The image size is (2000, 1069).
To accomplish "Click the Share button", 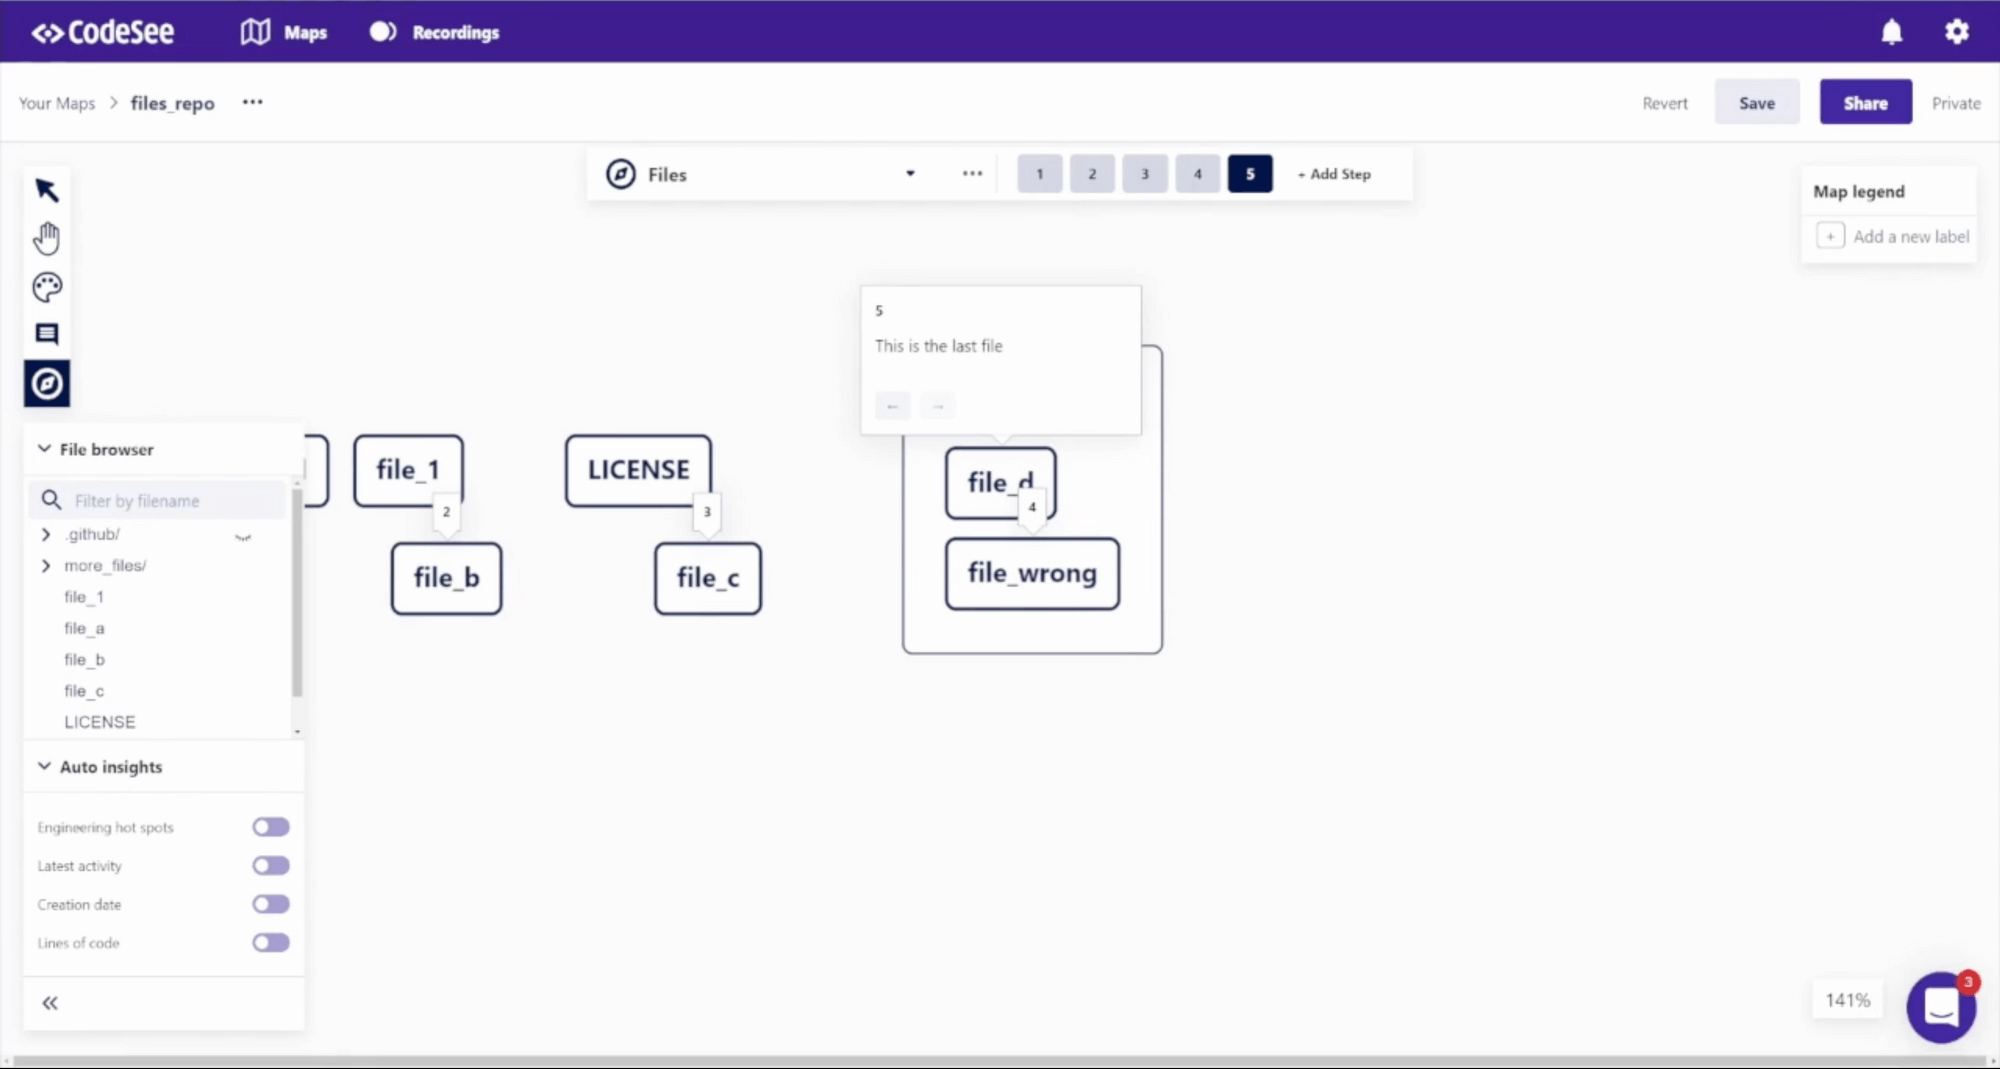I will pos(1865,101).
